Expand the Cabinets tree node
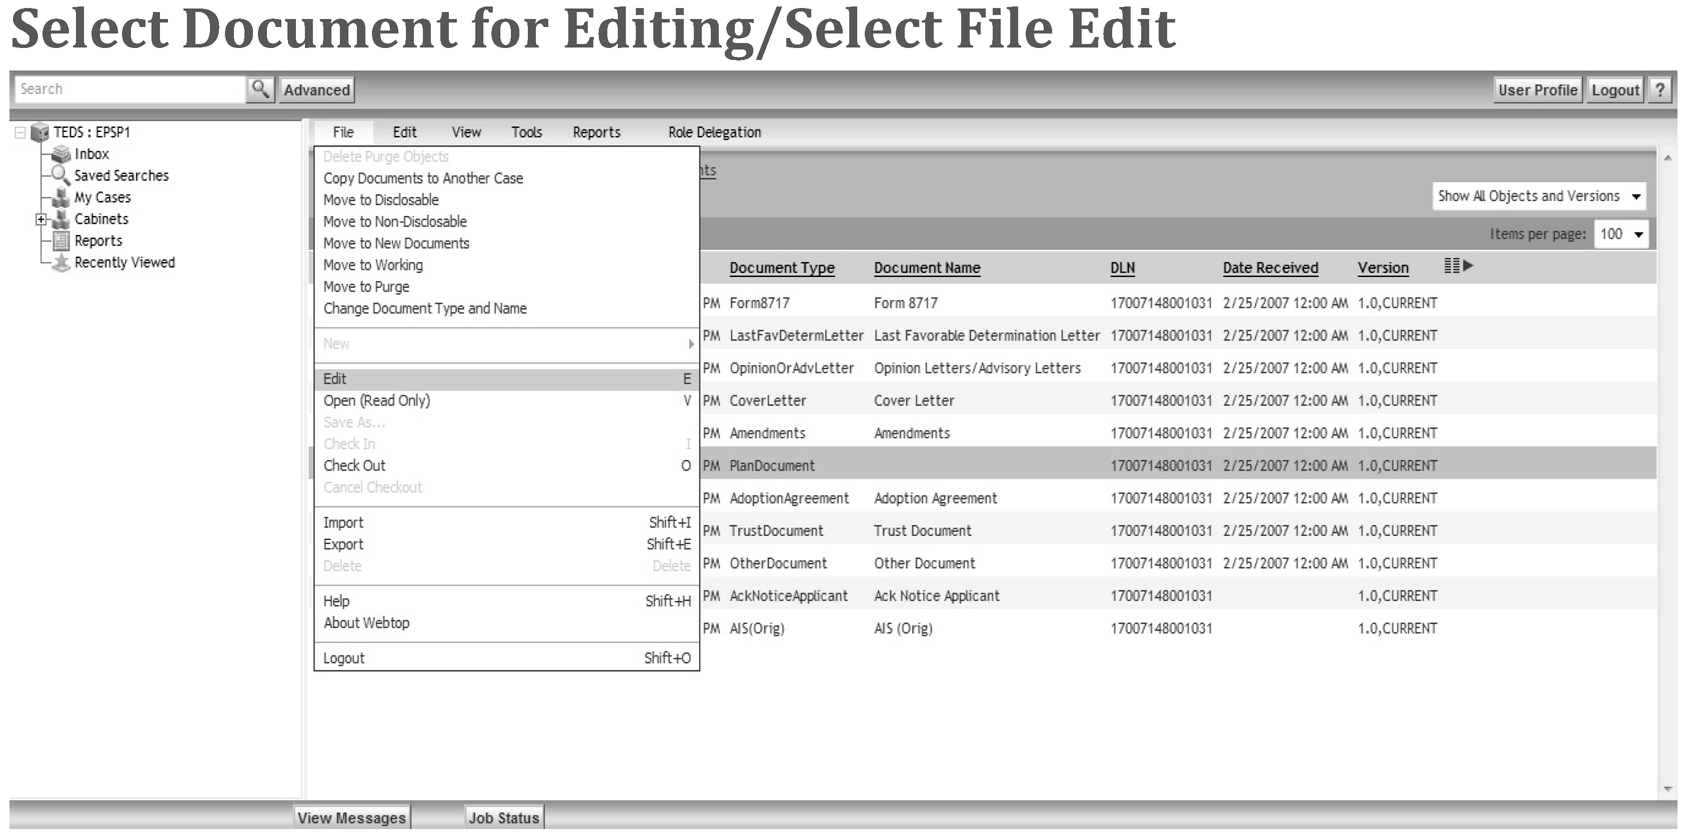This screenshot has height=837, width=1688. pyautogui.click(x=41, y=219)
